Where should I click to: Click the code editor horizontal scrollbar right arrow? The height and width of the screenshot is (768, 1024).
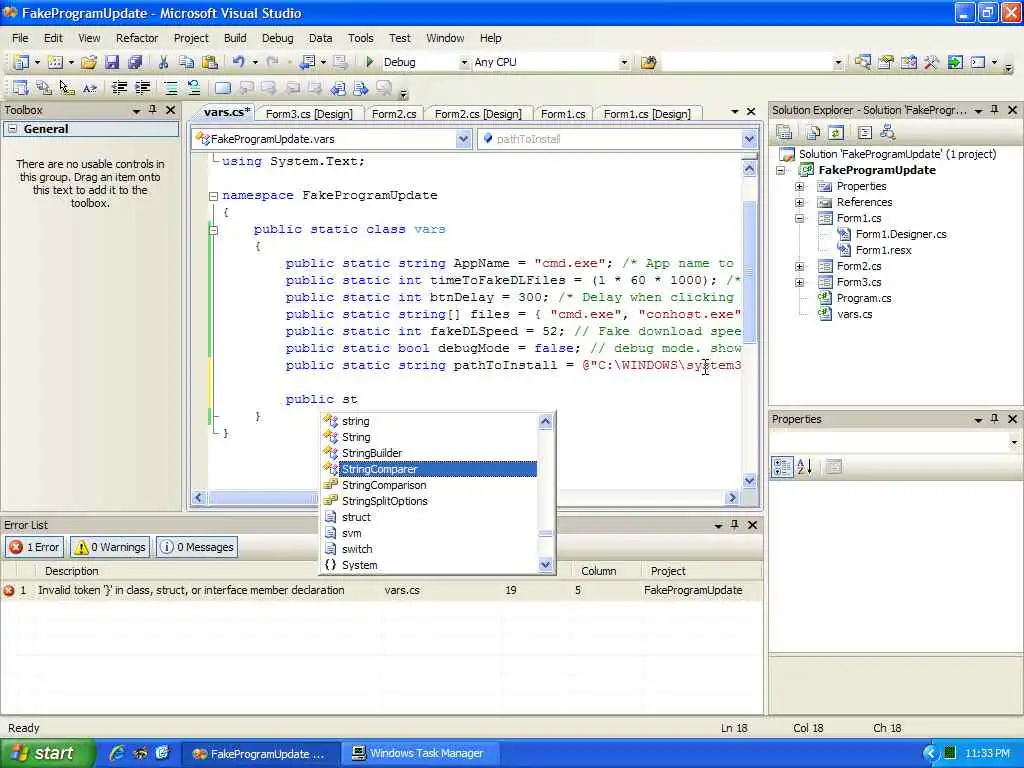732,498
